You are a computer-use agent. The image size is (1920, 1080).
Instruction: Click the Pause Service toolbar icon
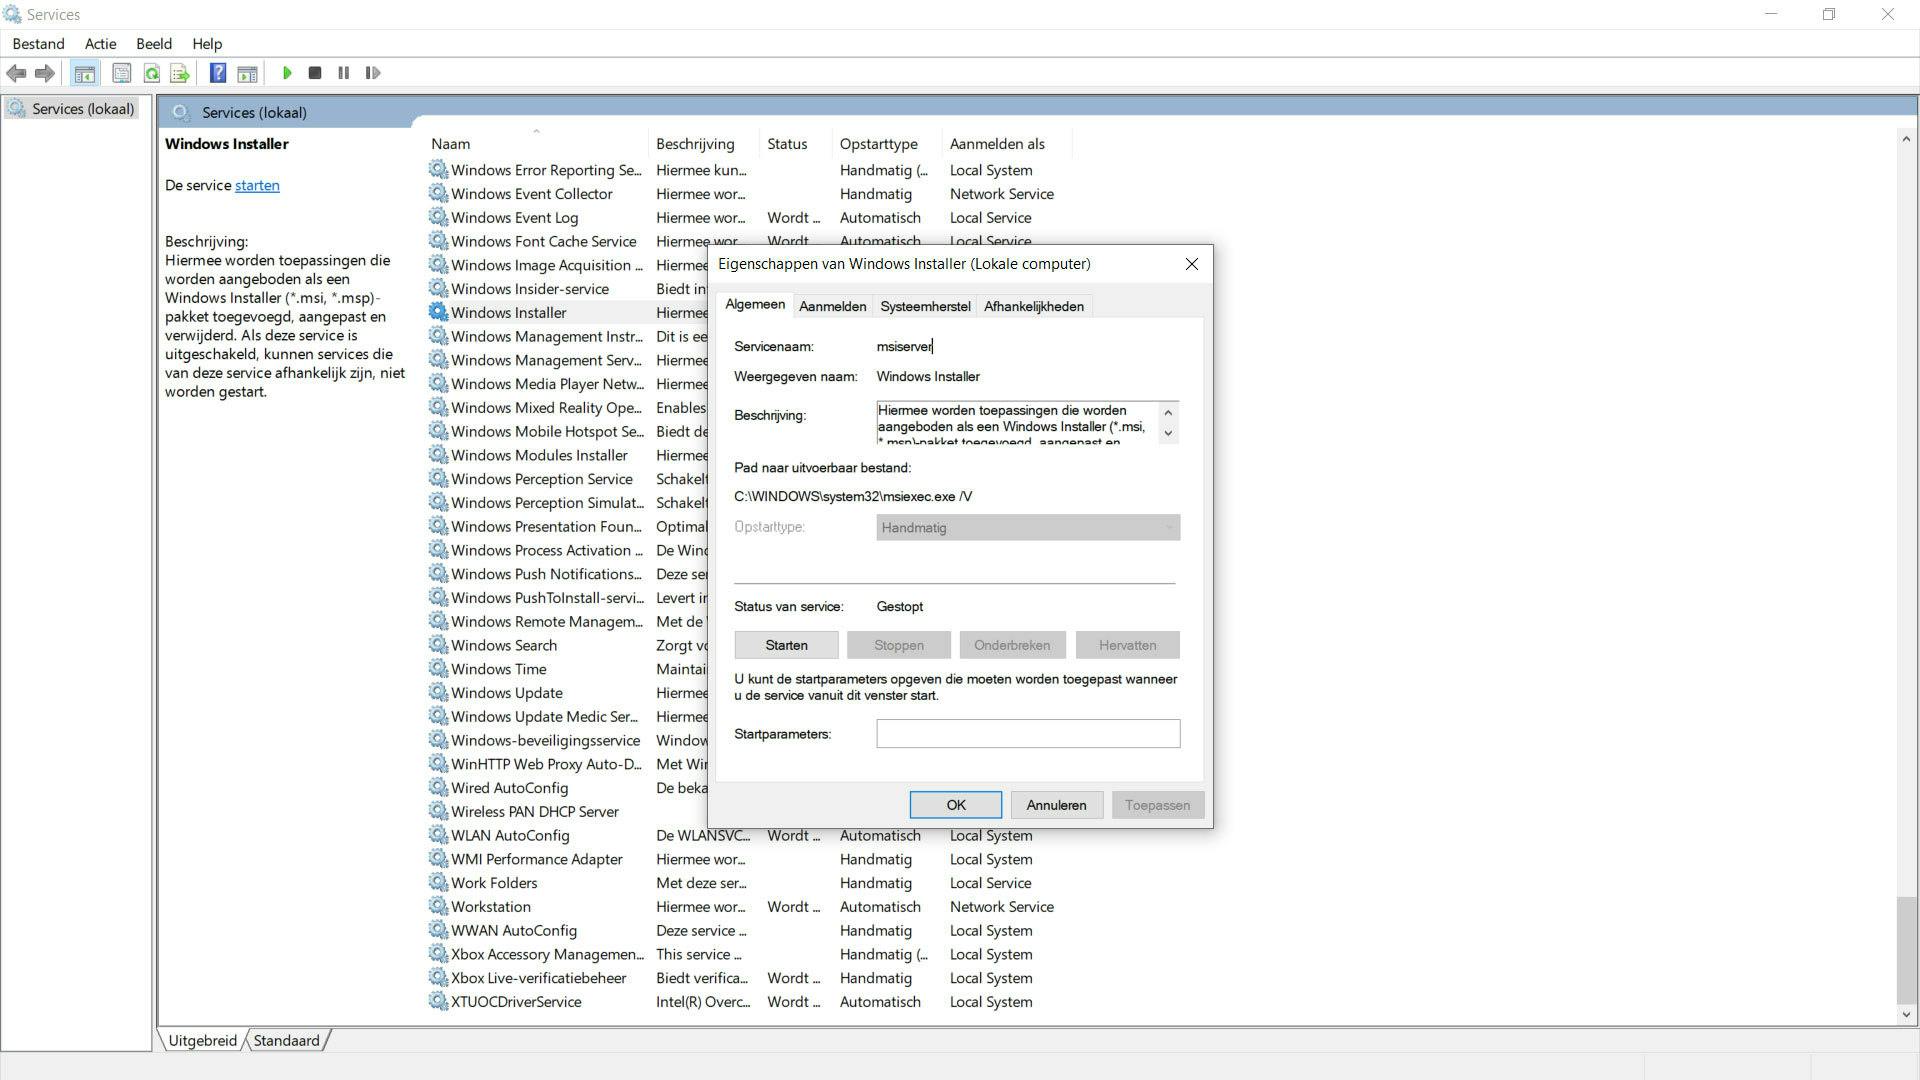tap(344, 73)
